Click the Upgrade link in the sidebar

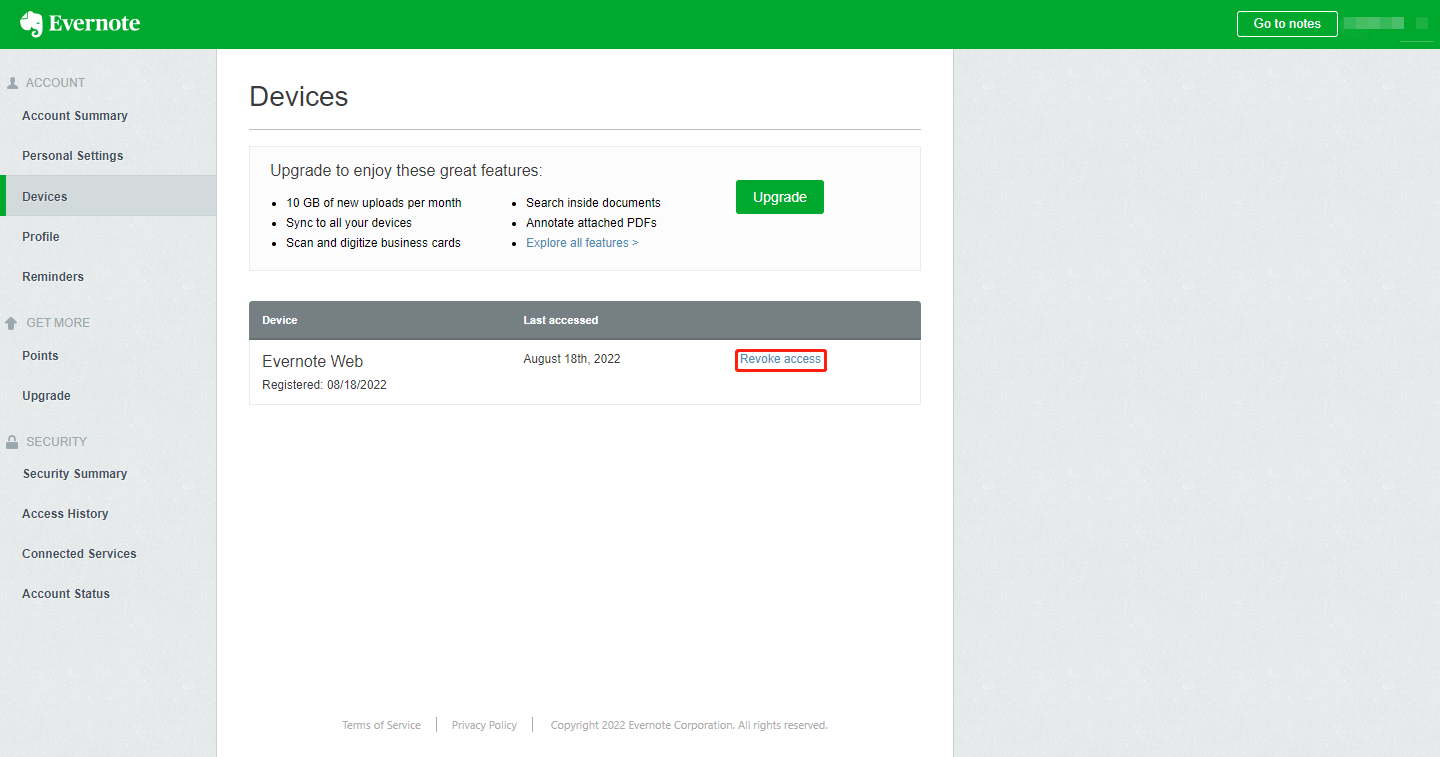pyautogui.click(x=46, y=396)
